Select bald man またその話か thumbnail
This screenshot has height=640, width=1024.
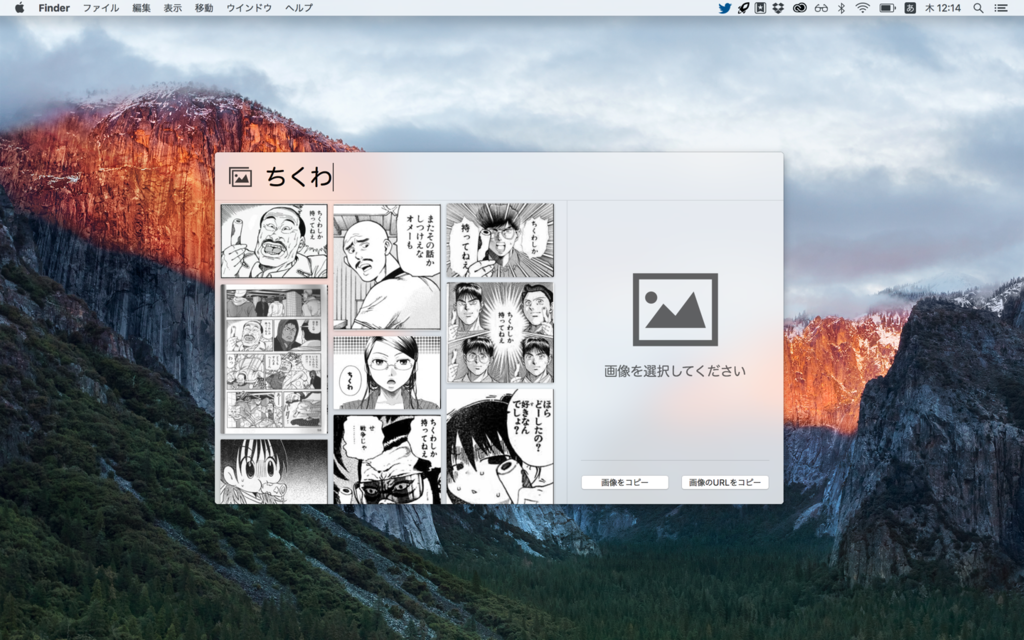[387, 266]
